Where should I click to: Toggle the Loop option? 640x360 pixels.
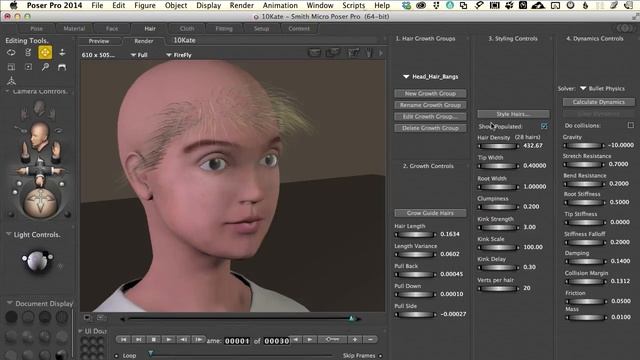[116, 356]
